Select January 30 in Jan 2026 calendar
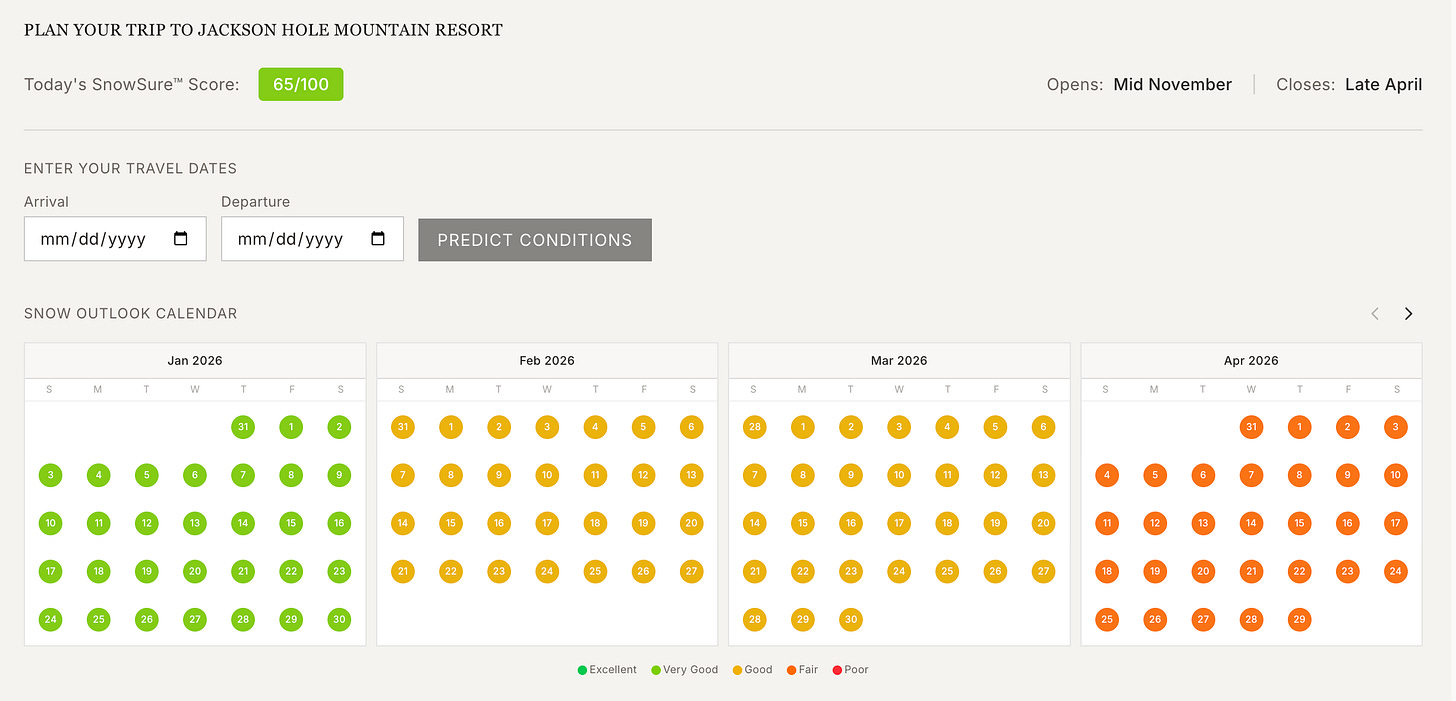Screen dimensions: 1456x701 tap(339, 619)
